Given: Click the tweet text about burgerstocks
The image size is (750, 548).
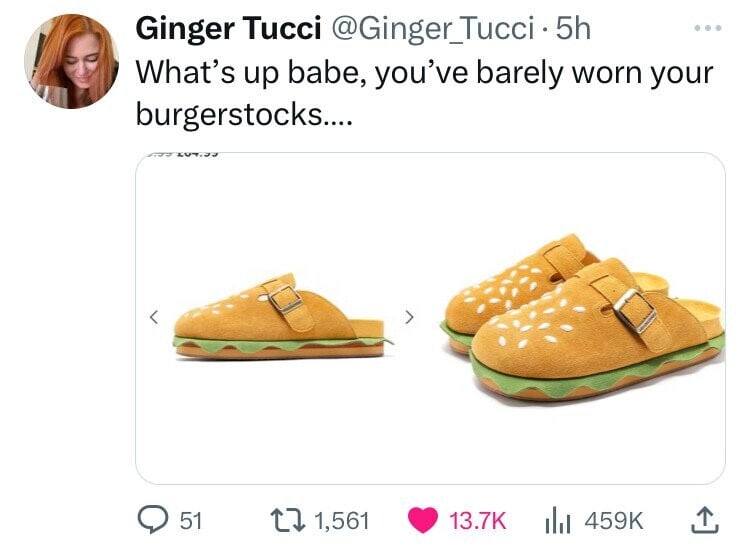Looking at the screenshot, I should (425, 94).
